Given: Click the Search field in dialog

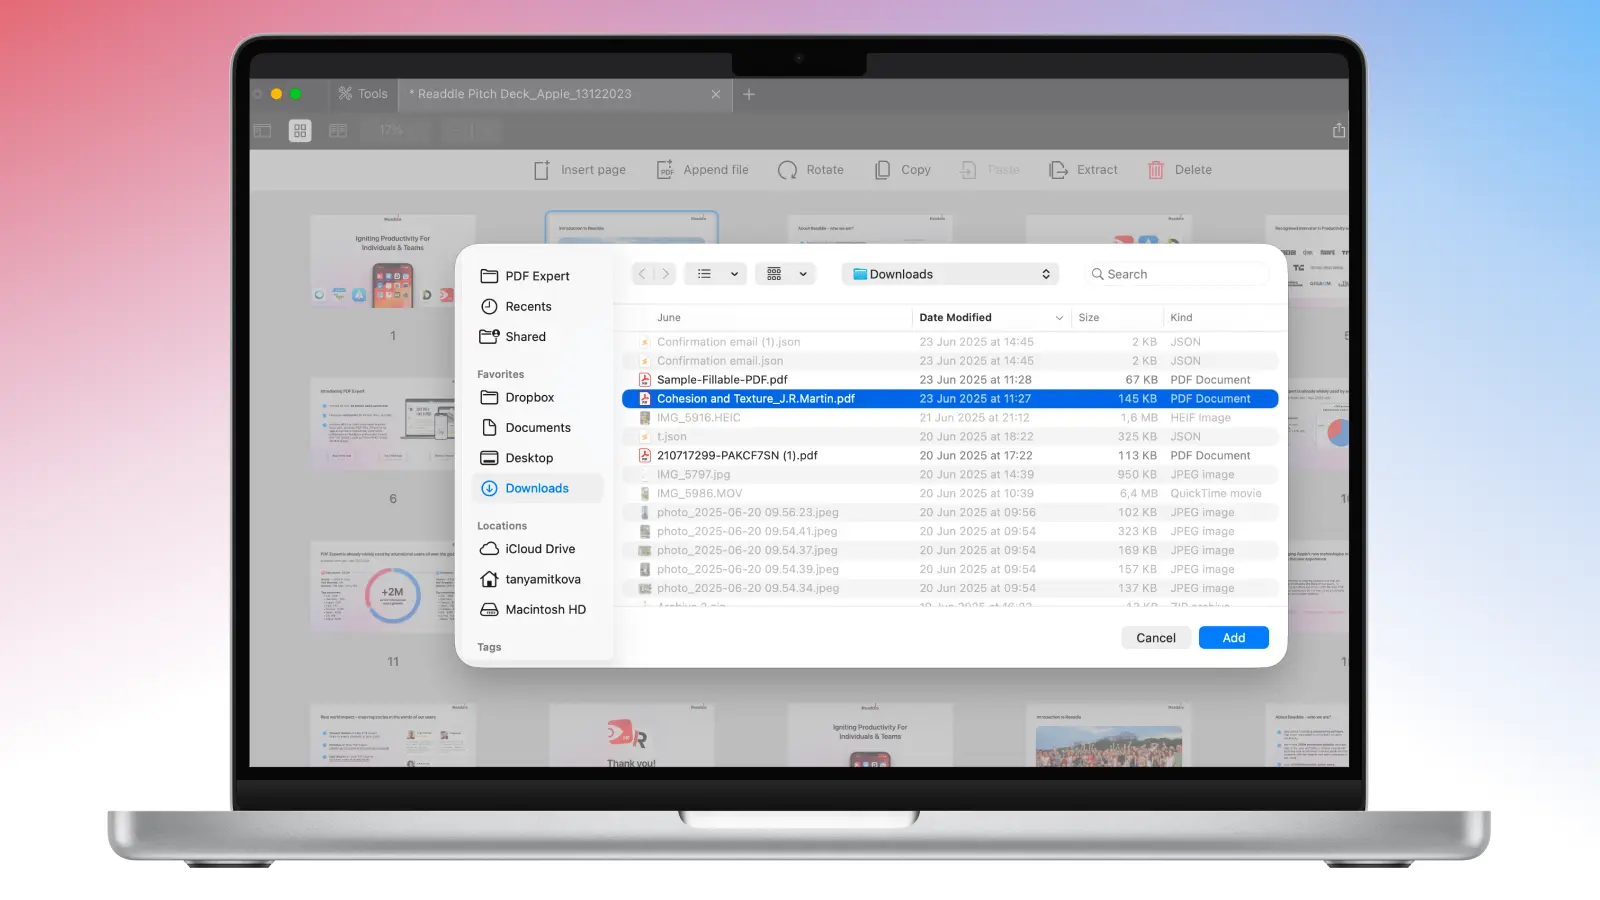Looking at the screenshot, I should coord(1180,274).
